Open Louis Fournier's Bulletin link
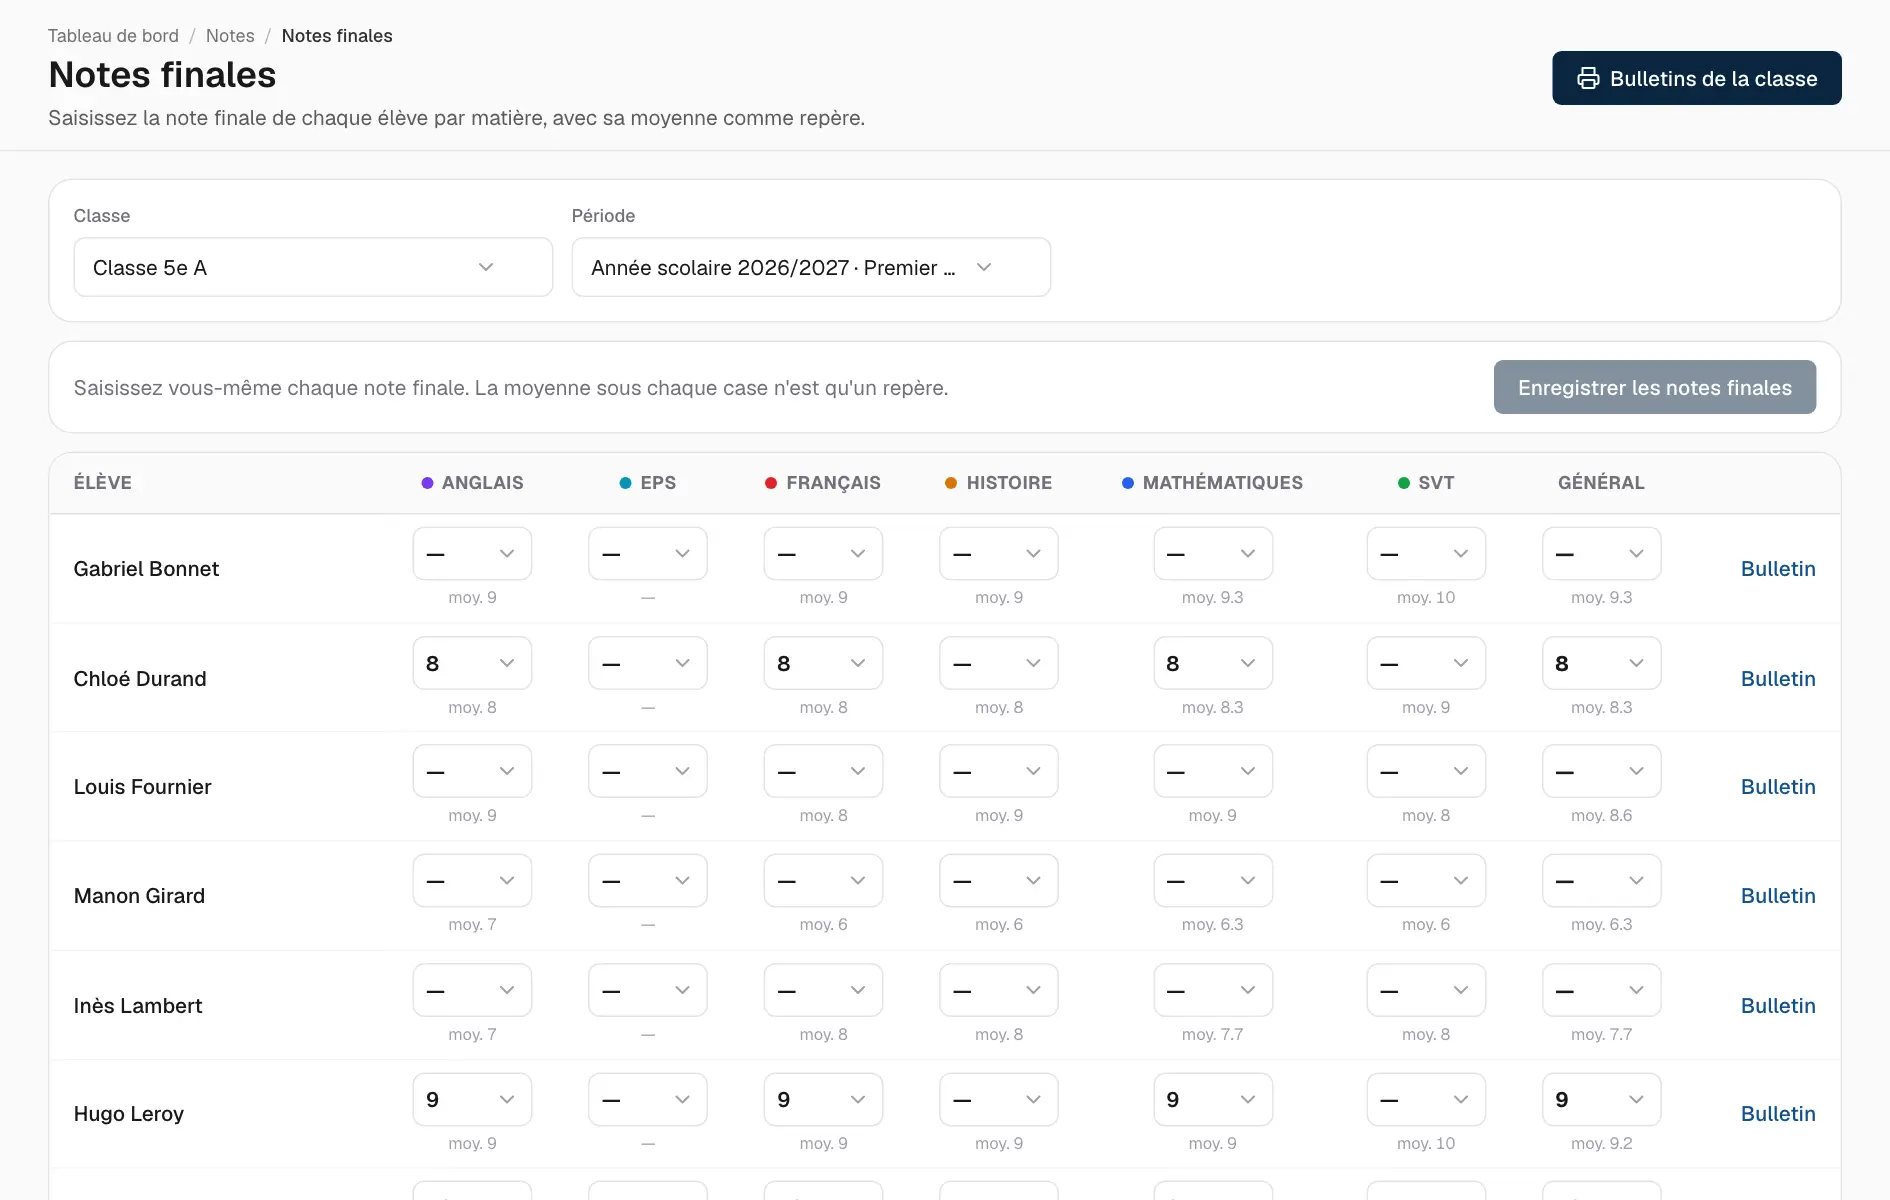The image size is (1890, 1200). point(1778,786)
